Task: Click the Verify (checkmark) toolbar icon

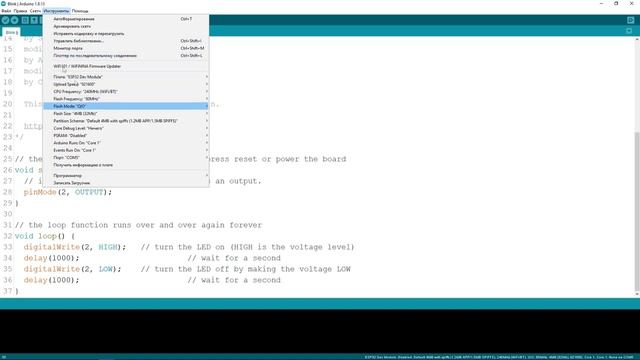Action: 5,20
